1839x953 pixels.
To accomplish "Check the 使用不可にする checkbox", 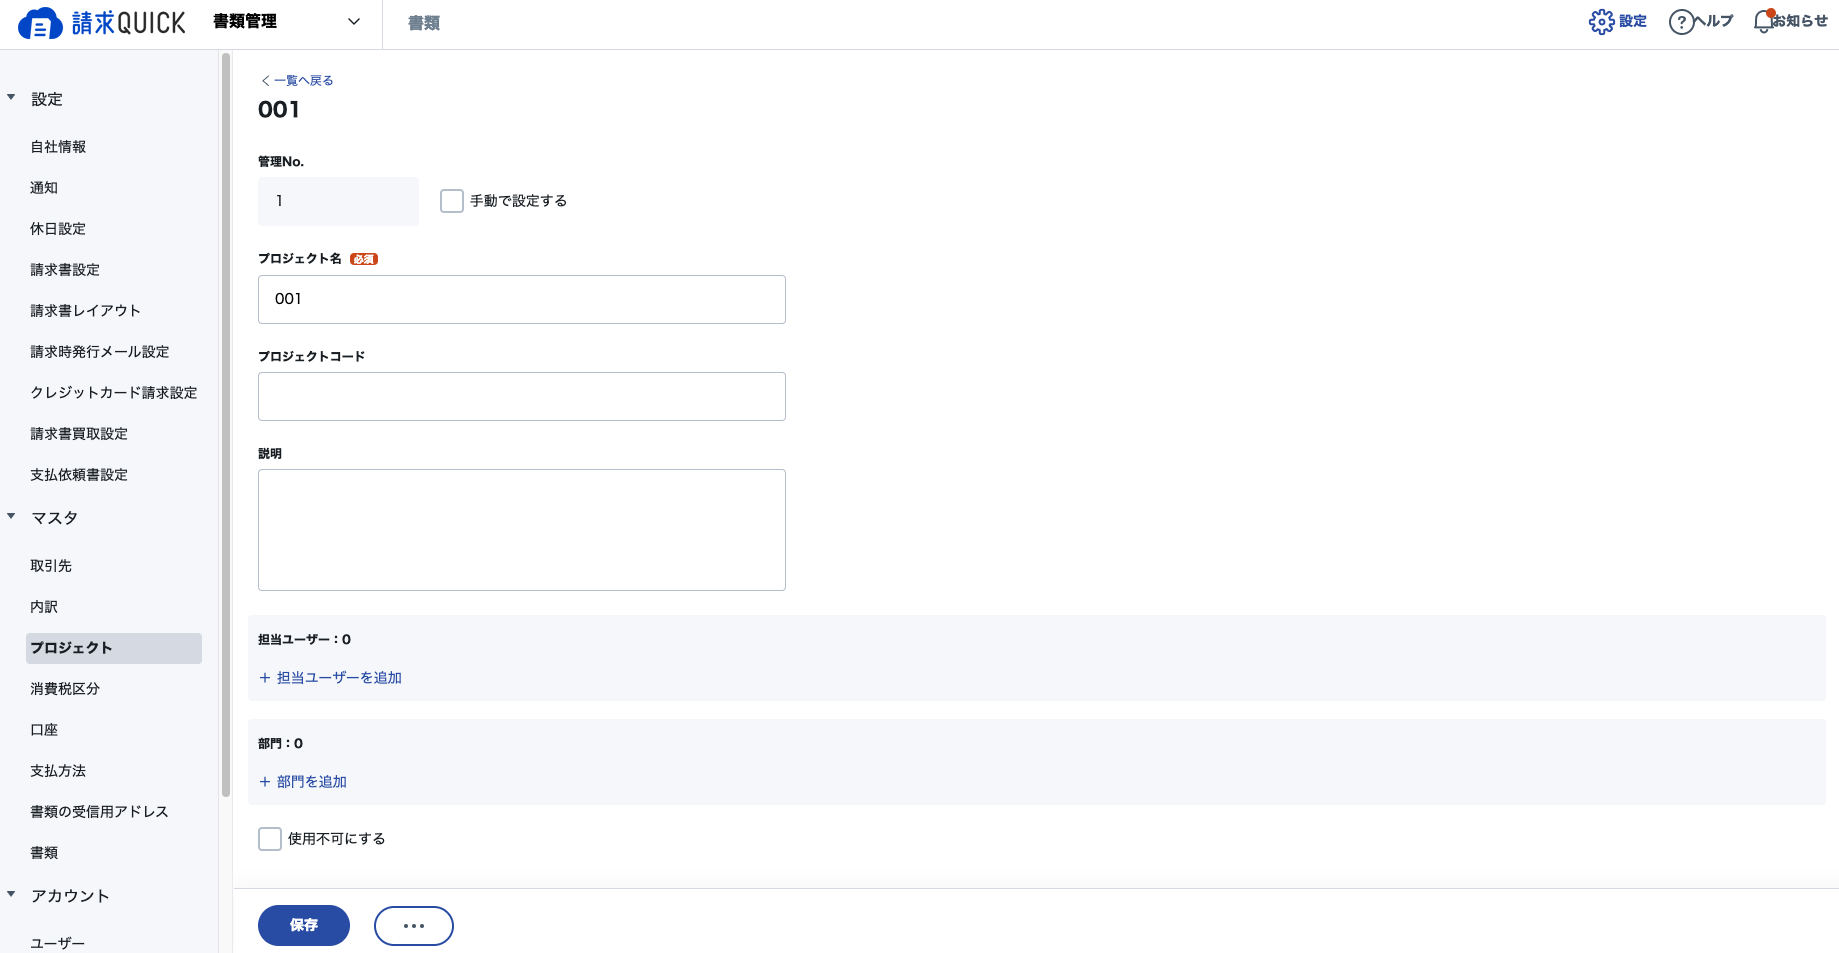I will pyautogui.click(x=270, y=839).
